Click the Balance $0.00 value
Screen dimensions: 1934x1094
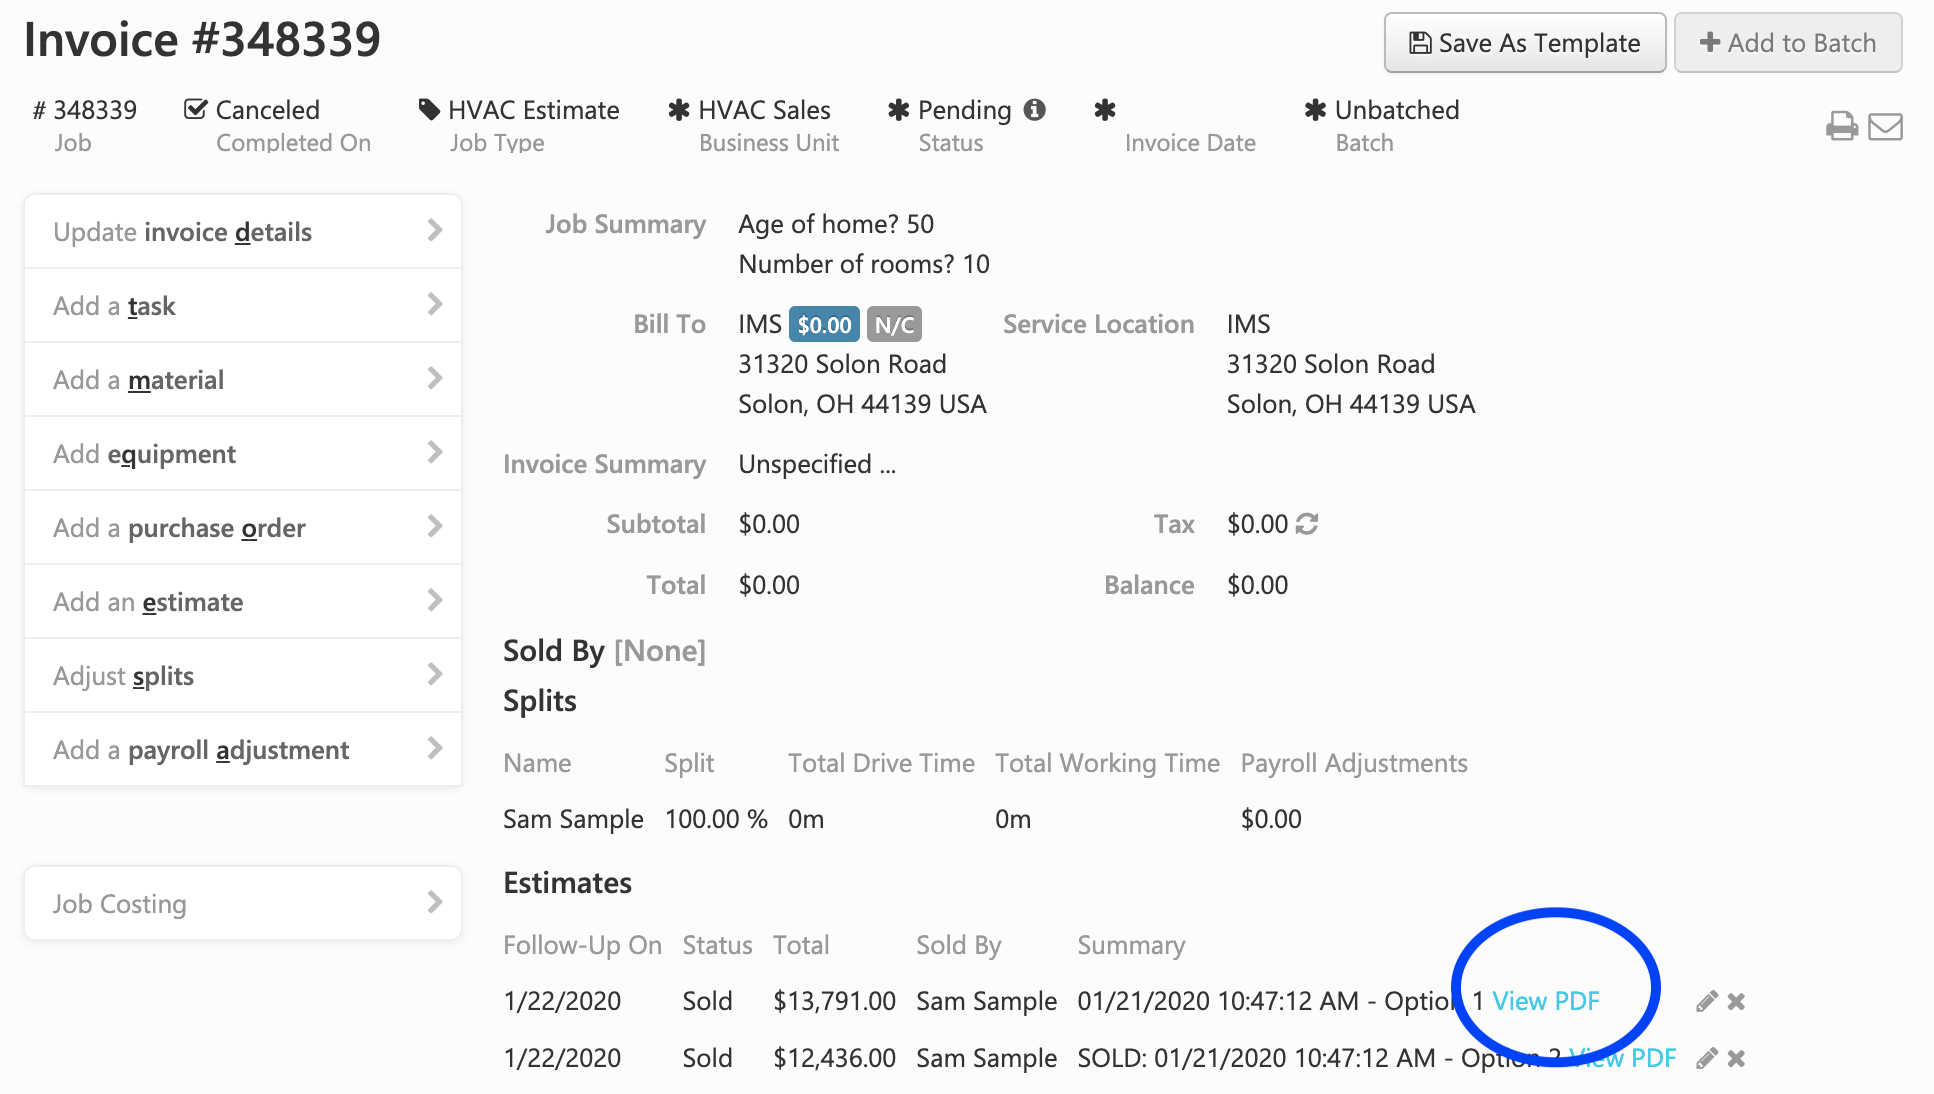pos(1258,585)
